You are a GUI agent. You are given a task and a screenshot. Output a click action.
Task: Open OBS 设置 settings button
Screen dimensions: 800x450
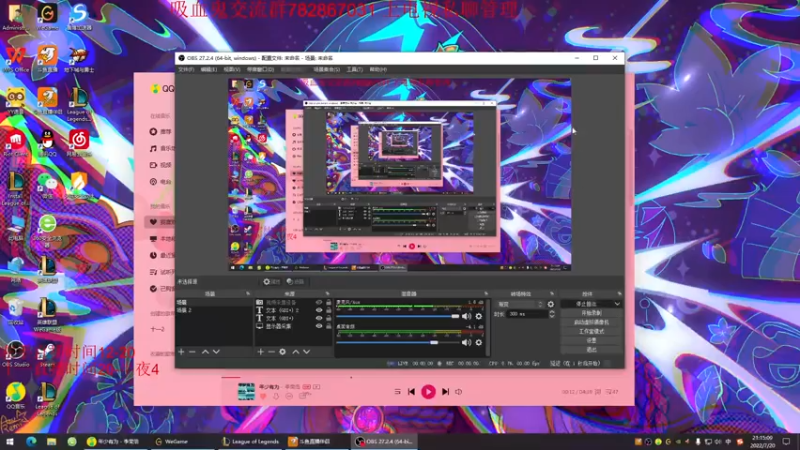click(x=591, y=340)
